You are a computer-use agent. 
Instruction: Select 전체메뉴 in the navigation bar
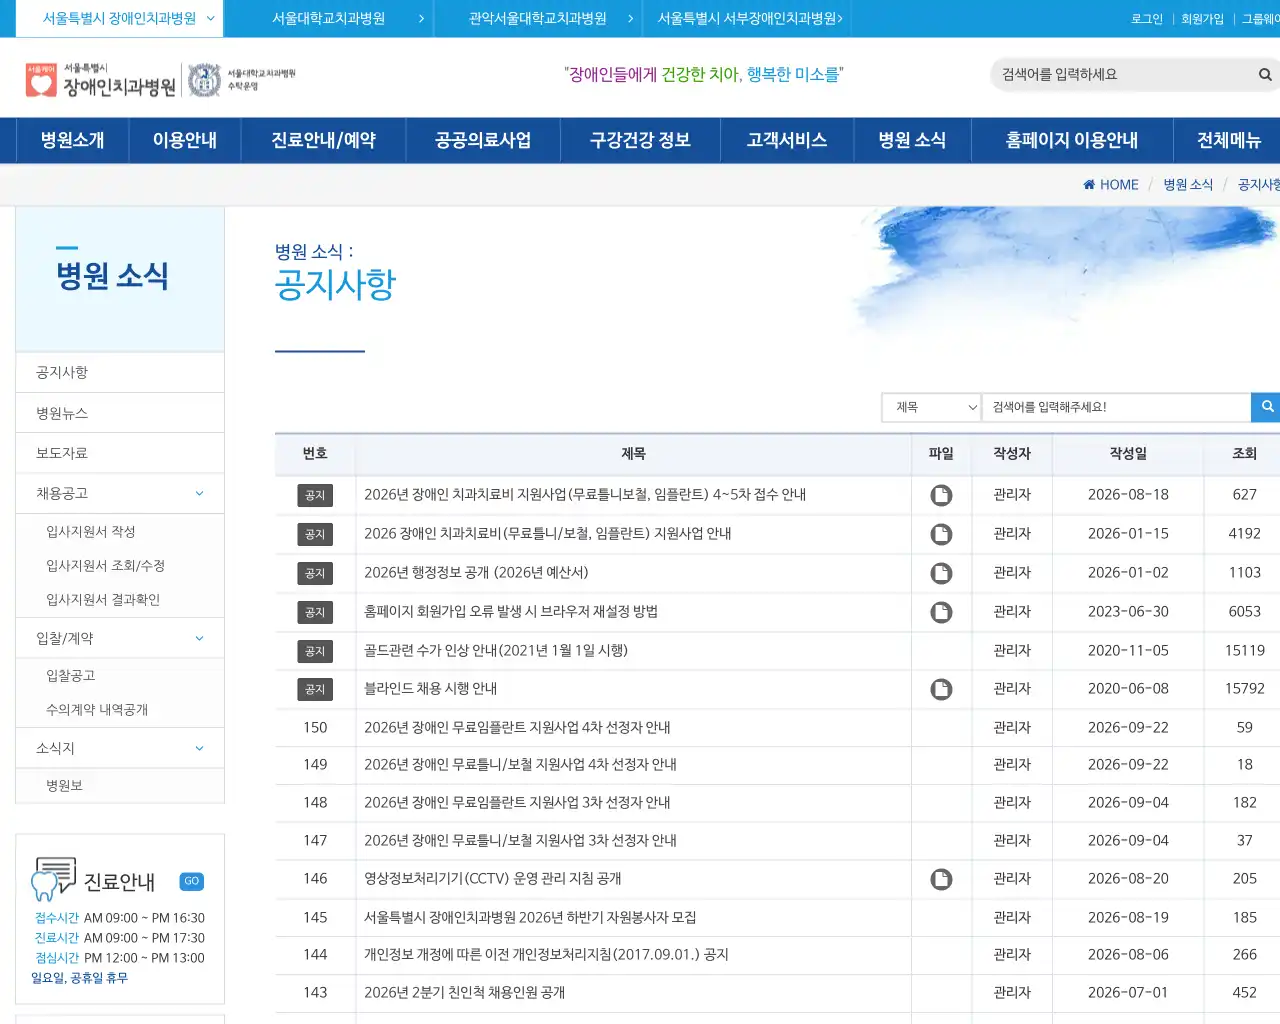click(x=1229, y=140)
